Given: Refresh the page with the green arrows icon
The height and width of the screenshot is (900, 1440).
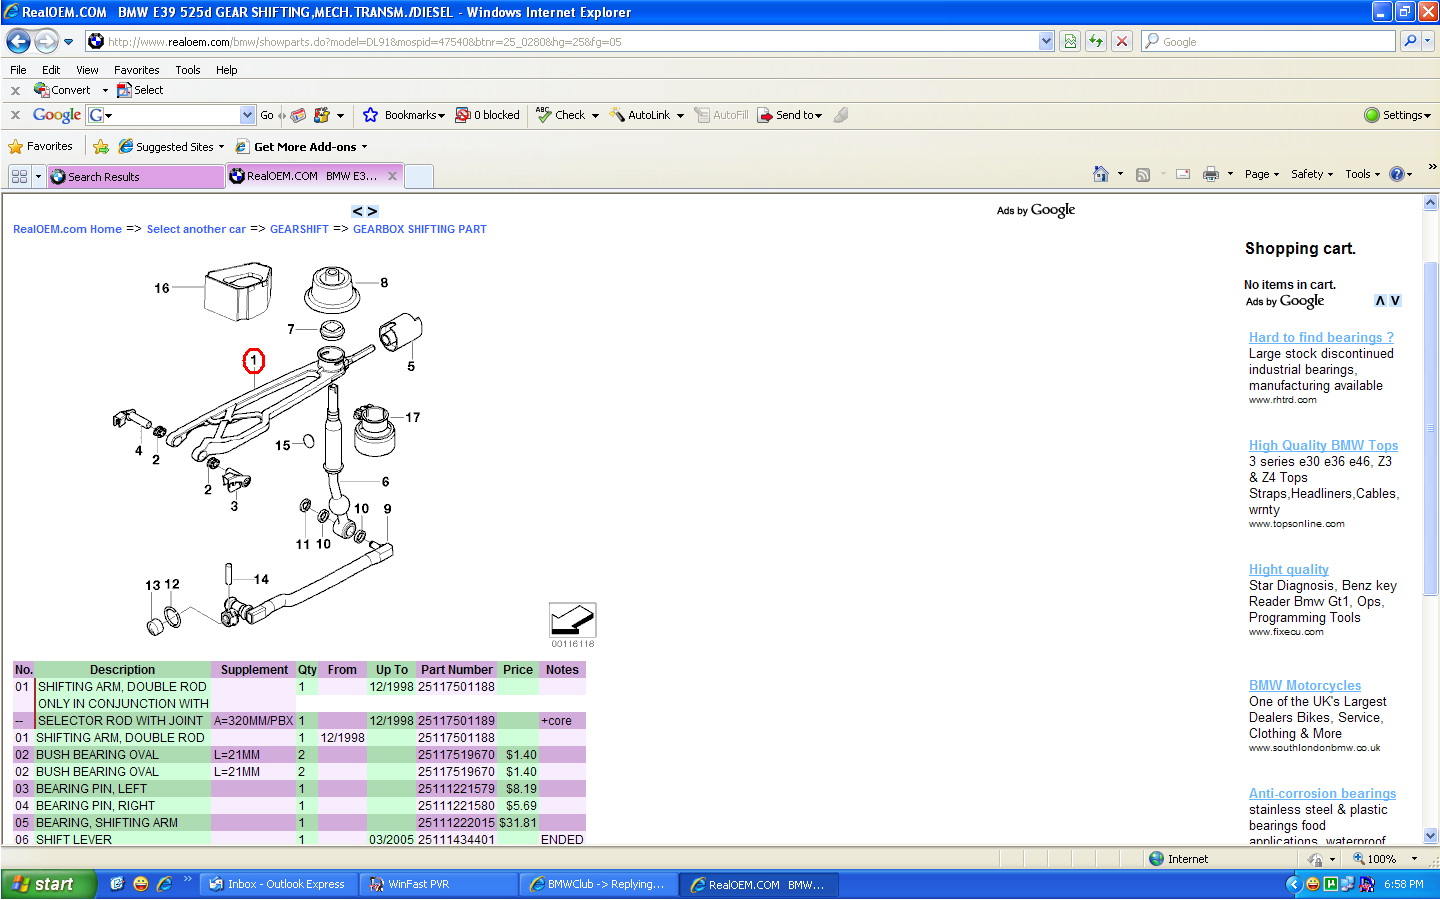Looking at the screenshot, I should coord(1096,41).
